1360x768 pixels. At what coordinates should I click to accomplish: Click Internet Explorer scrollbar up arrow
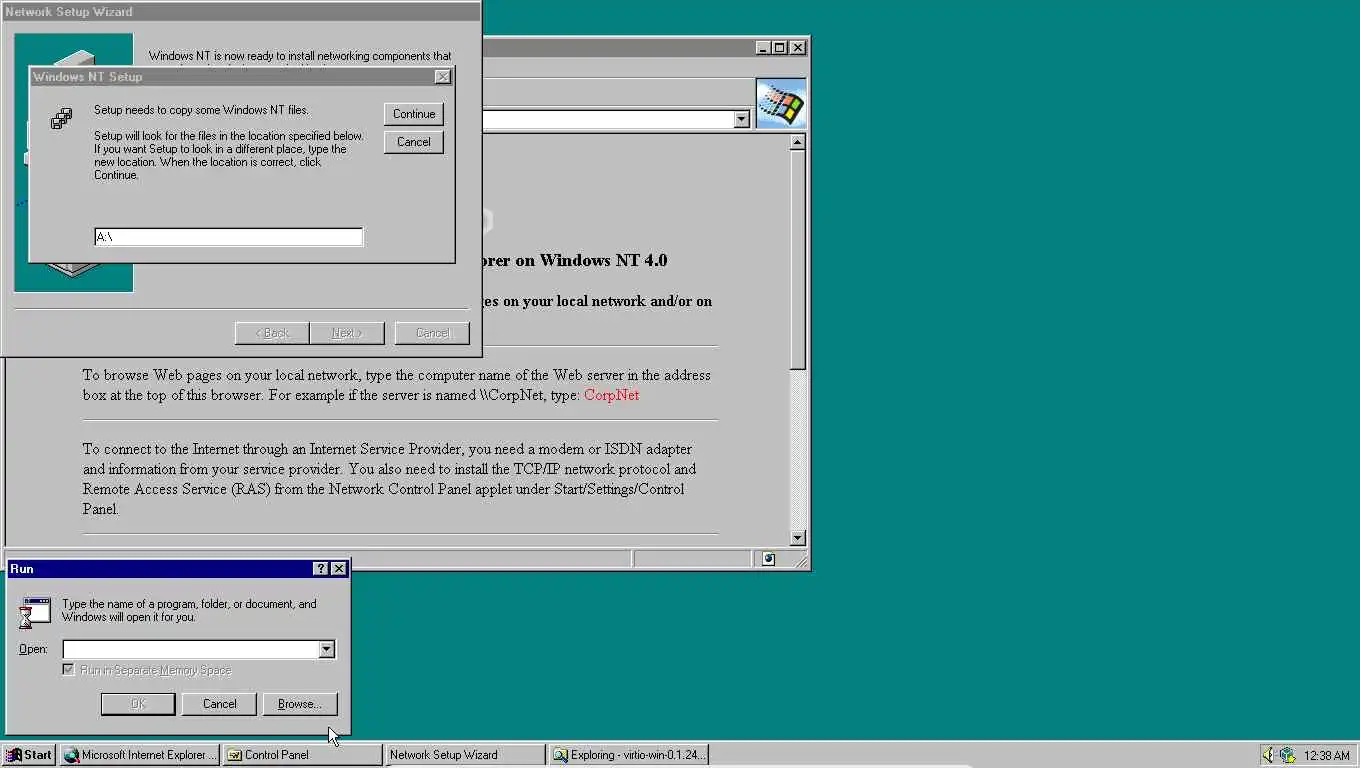(797, 142)
